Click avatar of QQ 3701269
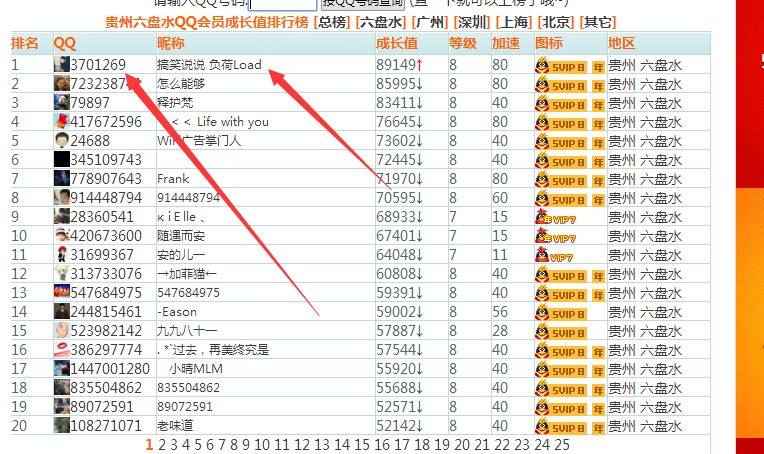Screen dimensions: 764x454 (61, 64)
